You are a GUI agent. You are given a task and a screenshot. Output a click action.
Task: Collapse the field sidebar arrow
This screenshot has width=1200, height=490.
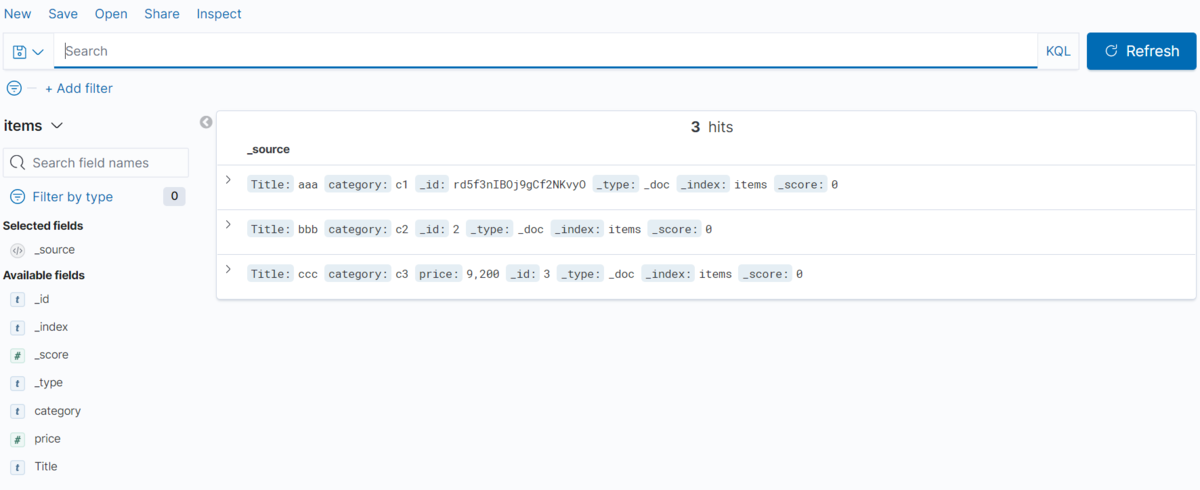[206, 122]
